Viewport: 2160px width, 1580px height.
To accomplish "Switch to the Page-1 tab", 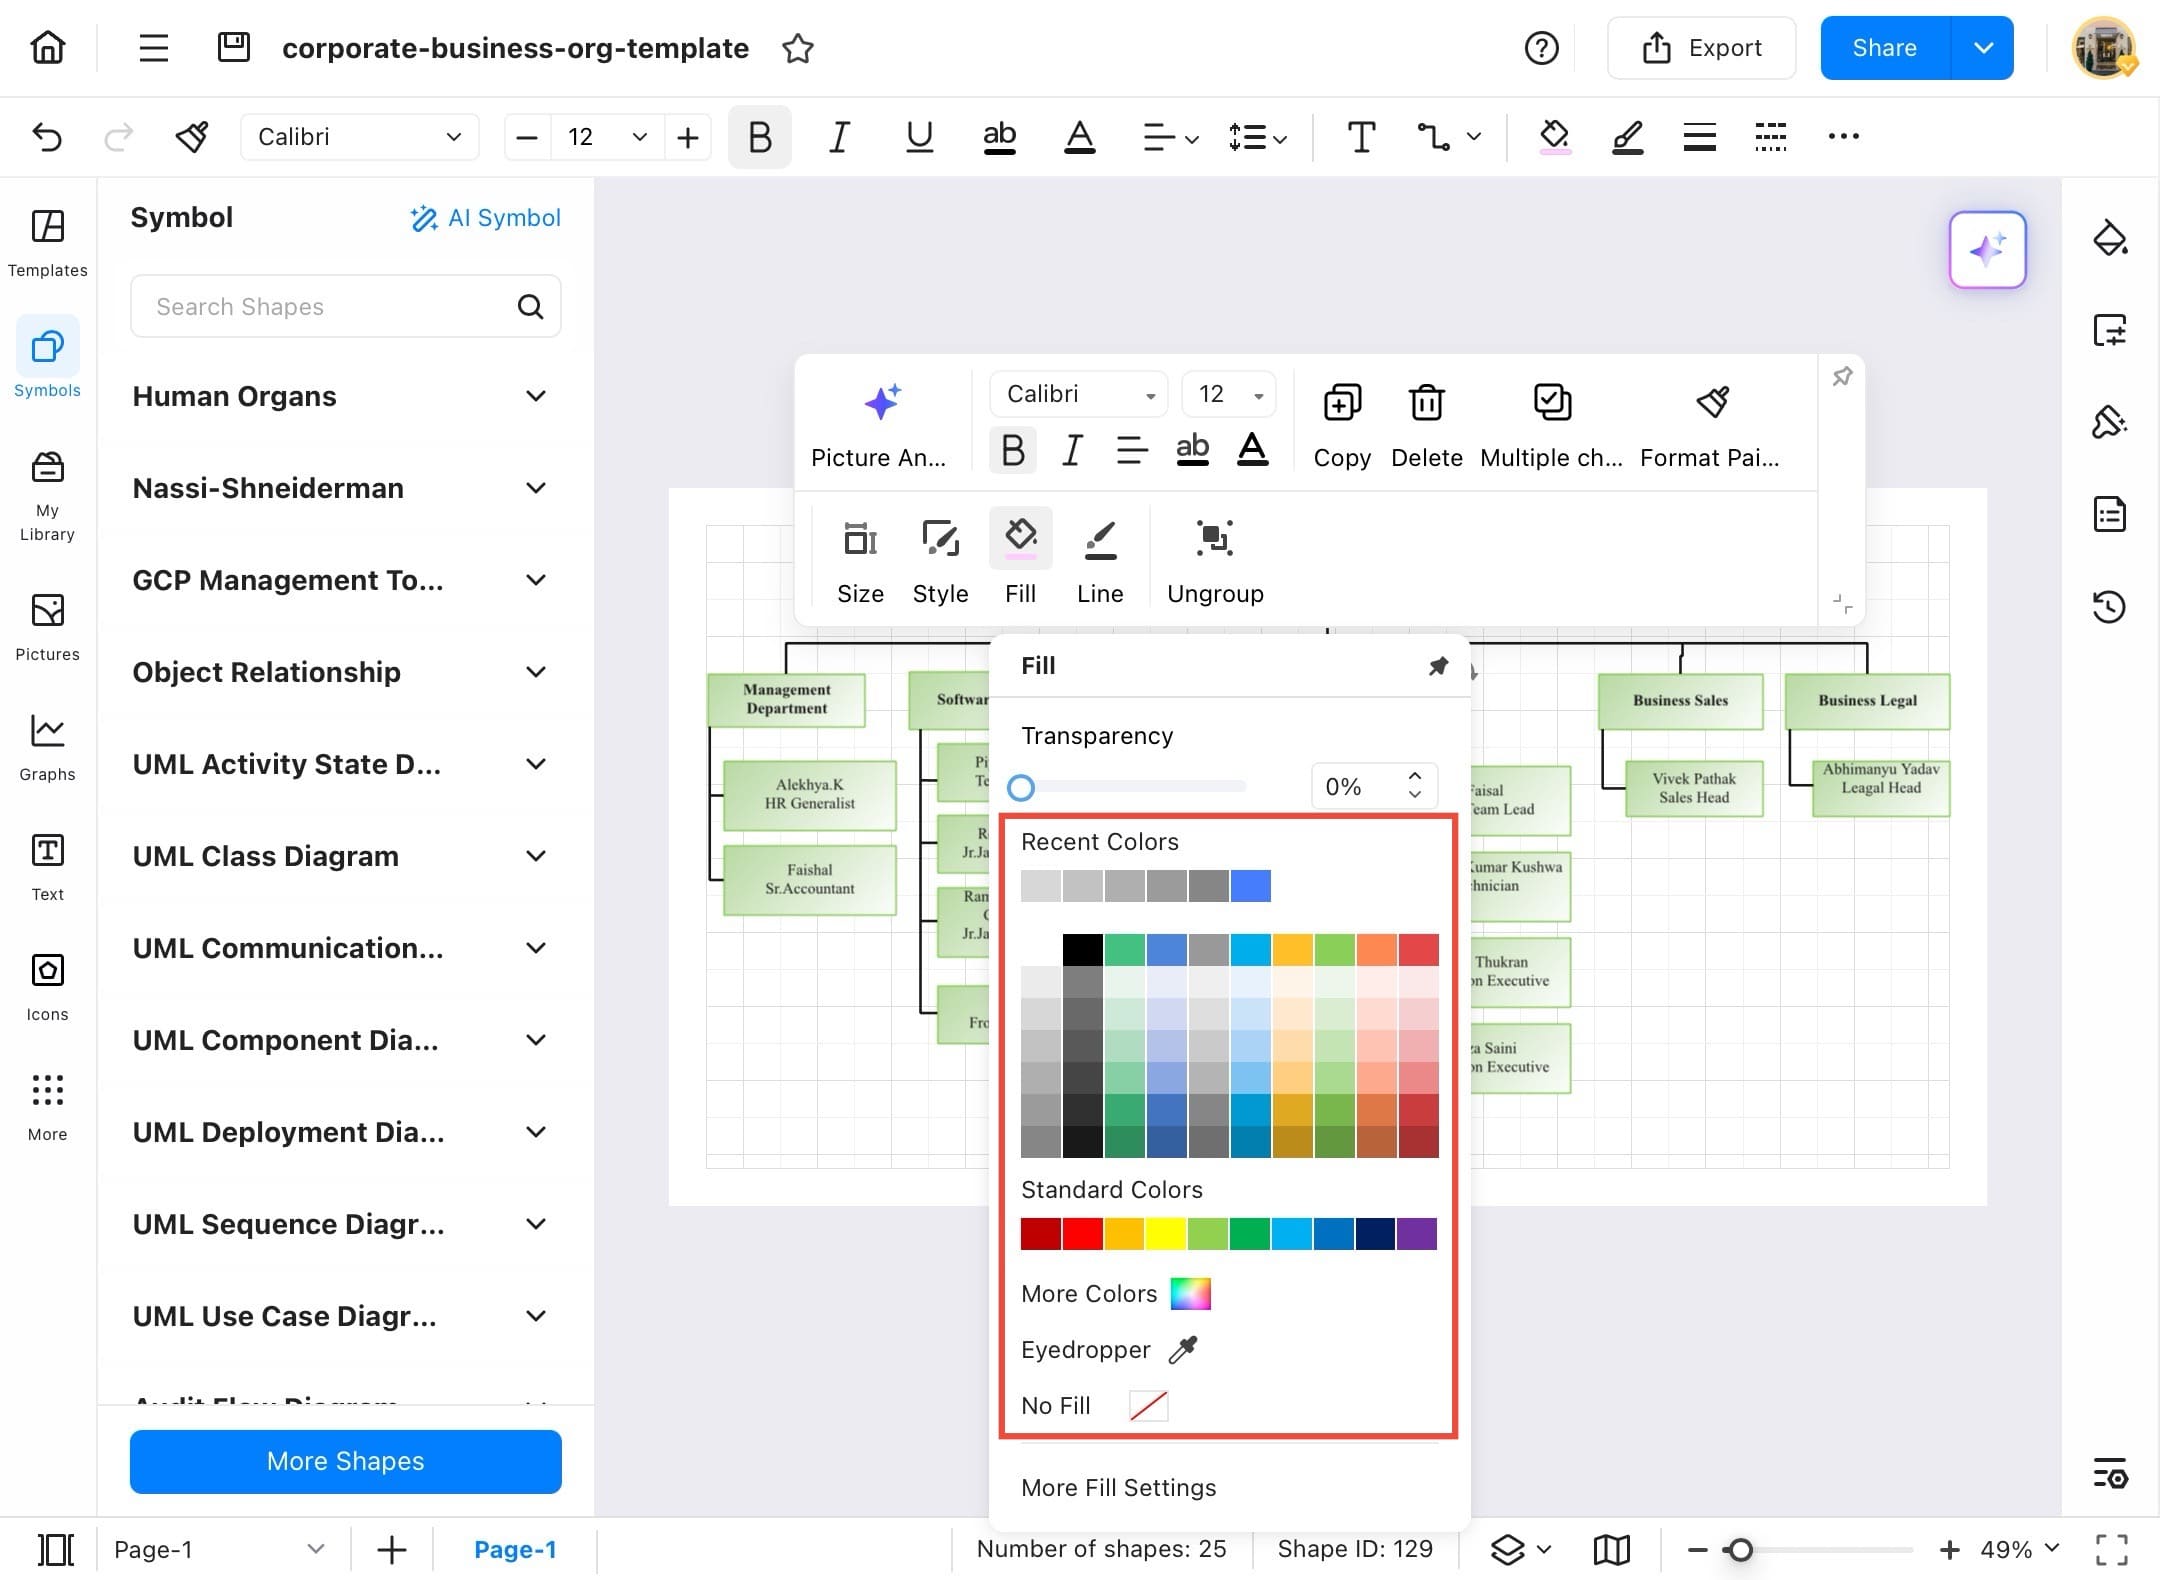I will pos(516,1548).
